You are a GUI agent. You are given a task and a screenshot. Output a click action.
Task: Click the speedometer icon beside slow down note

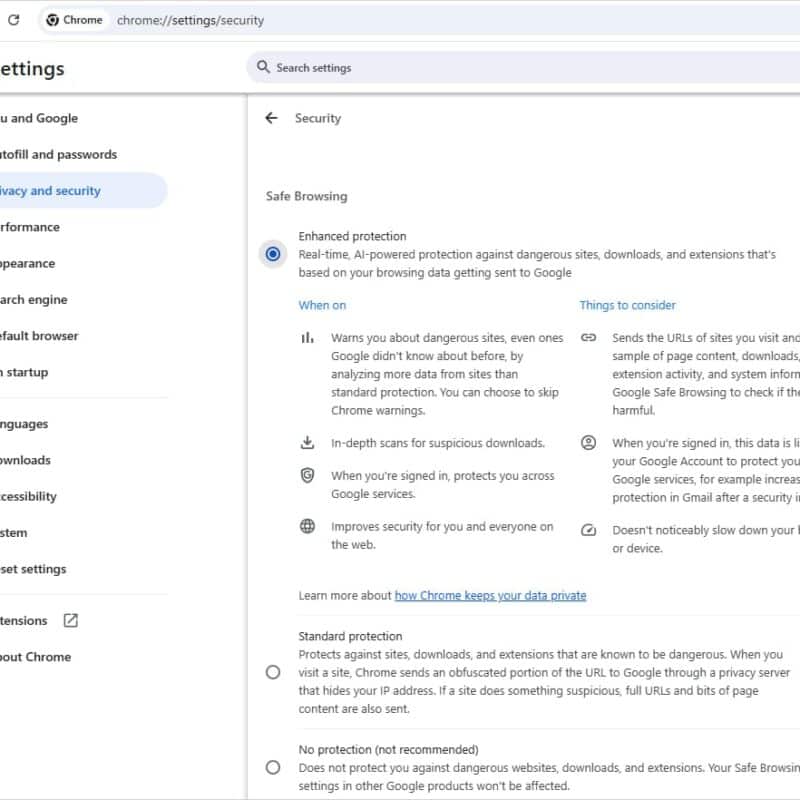tap(588, 530)
